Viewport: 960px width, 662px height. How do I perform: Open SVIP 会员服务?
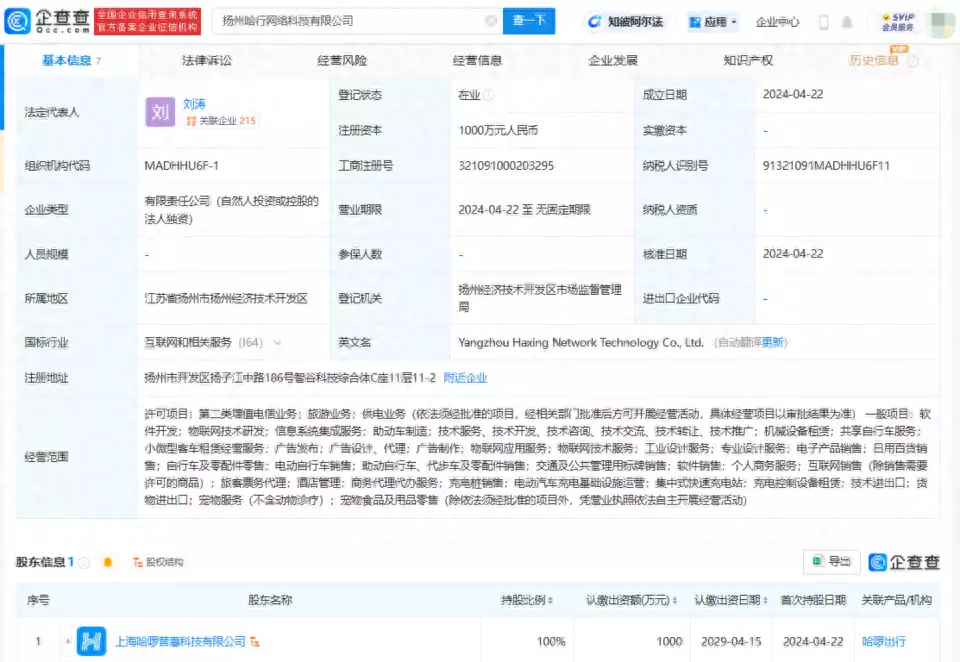[898, 22]
